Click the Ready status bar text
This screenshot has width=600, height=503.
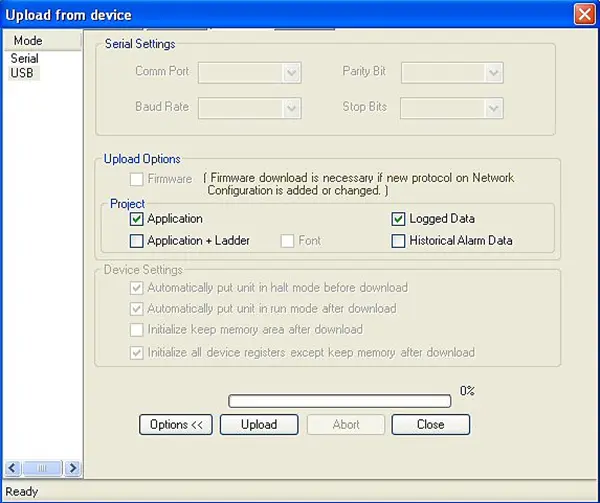tap(22, 492)
